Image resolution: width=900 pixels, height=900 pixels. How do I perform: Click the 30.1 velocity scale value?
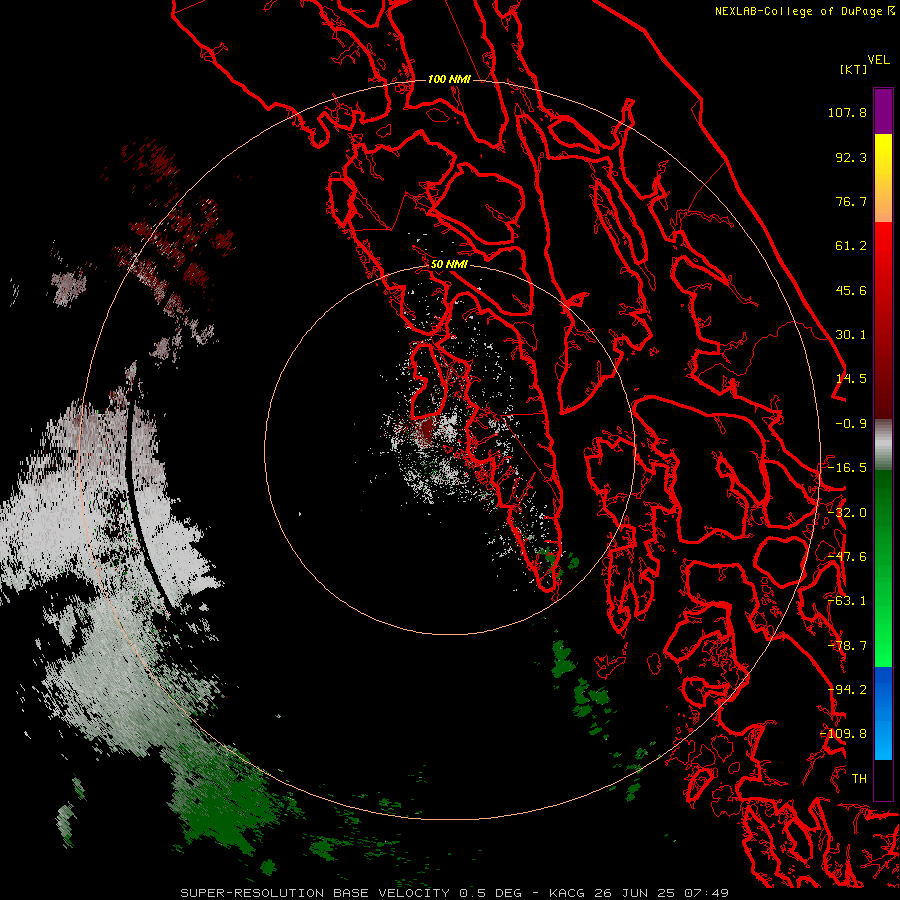(x=851, y=335)
